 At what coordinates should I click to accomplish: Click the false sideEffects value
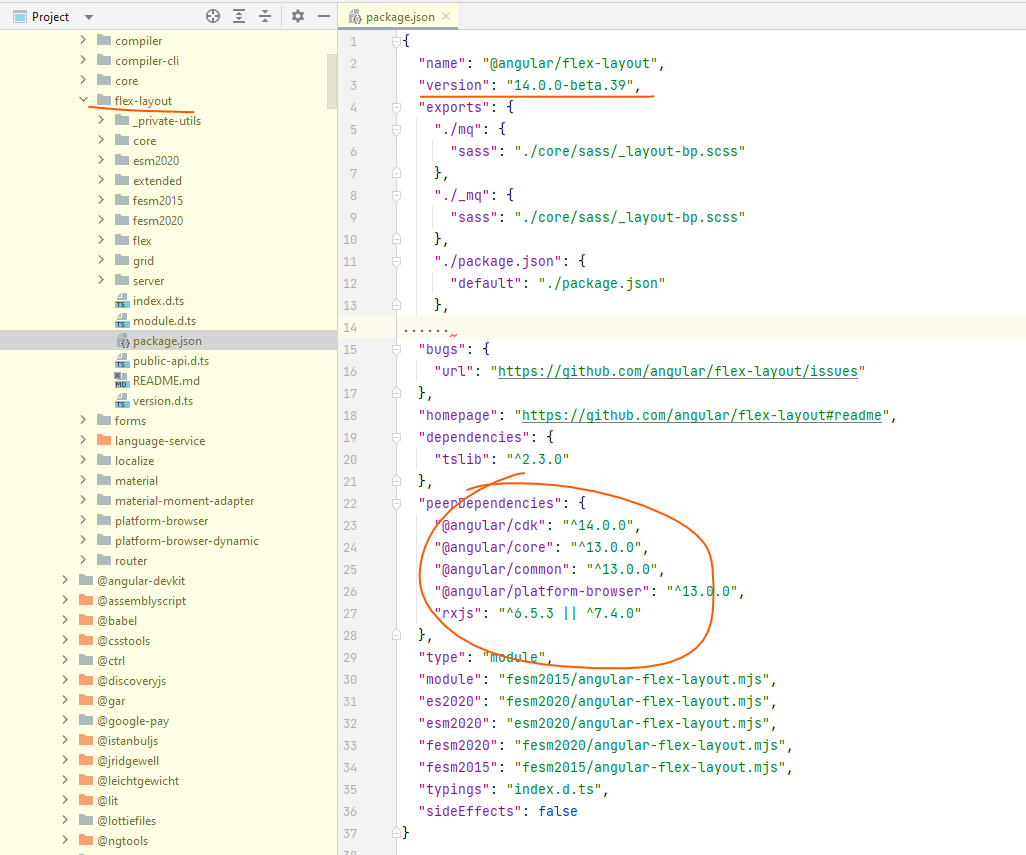point(557,811)
